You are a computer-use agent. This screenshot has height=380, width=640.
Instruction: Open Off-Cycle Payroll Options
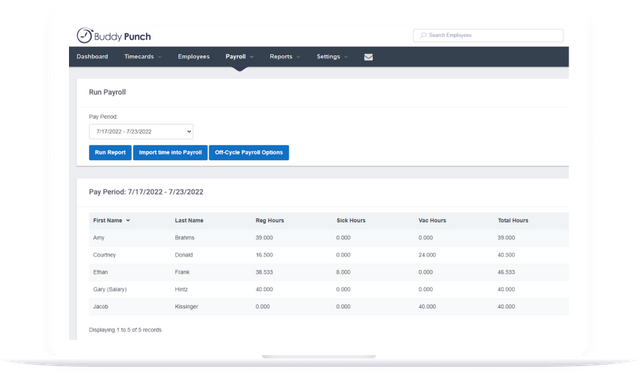pyautogui.click(x=249, y=153)
